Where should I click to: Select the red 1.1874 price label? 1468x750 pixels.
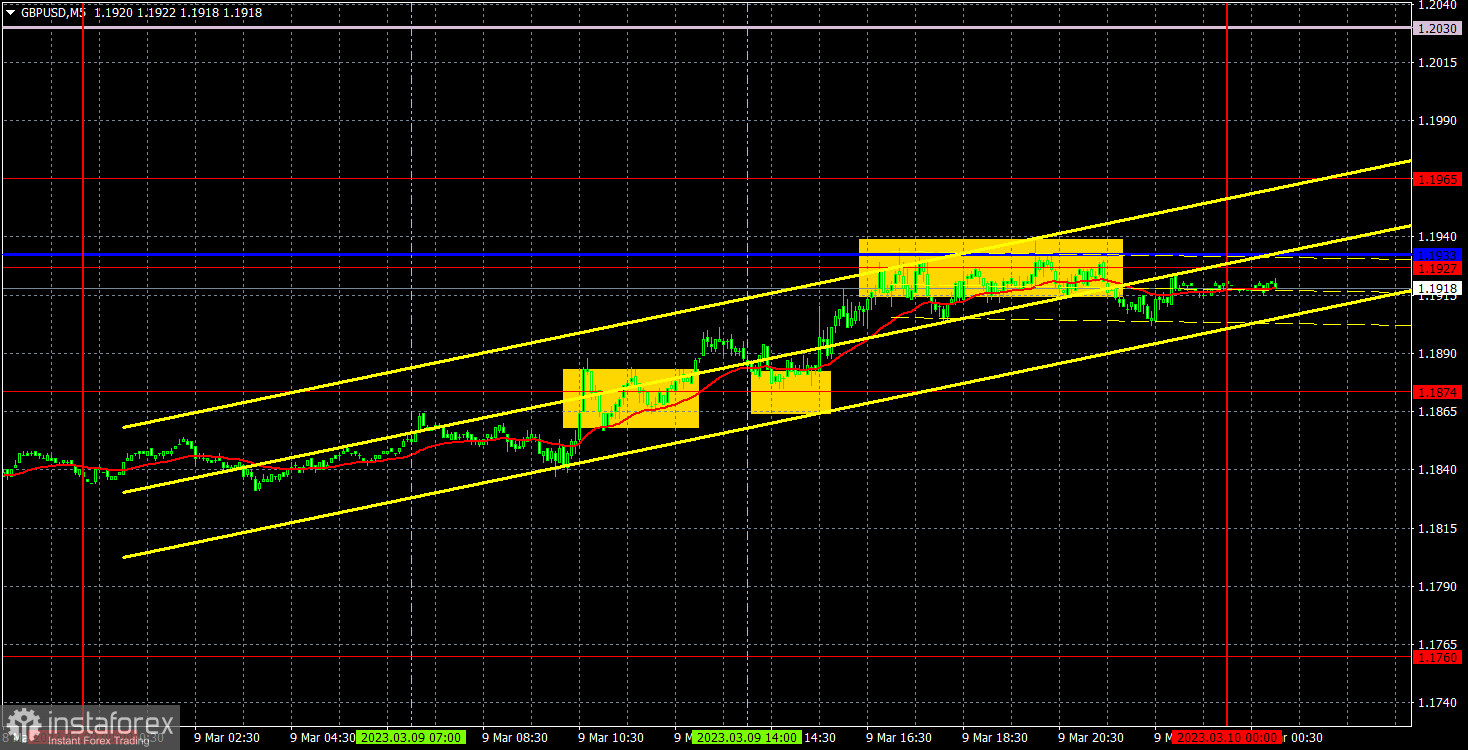1438,392
